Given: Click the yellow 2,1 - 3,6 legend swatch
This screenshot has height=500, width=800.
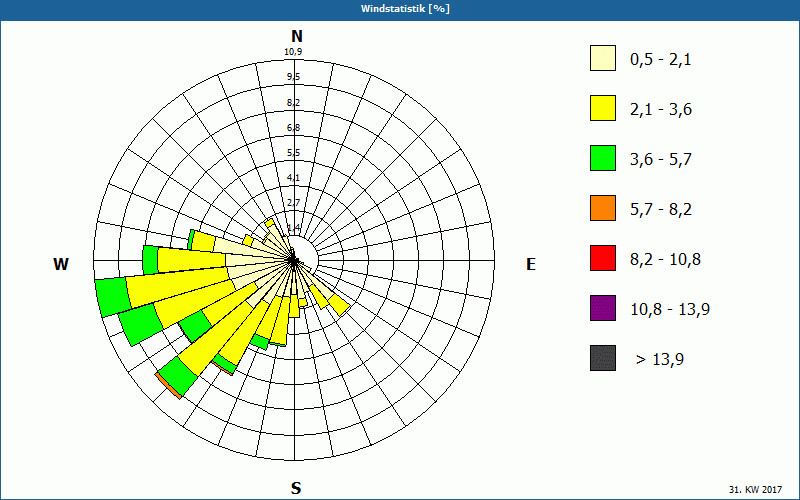Looking at the screenshot, I should [603, 108].
